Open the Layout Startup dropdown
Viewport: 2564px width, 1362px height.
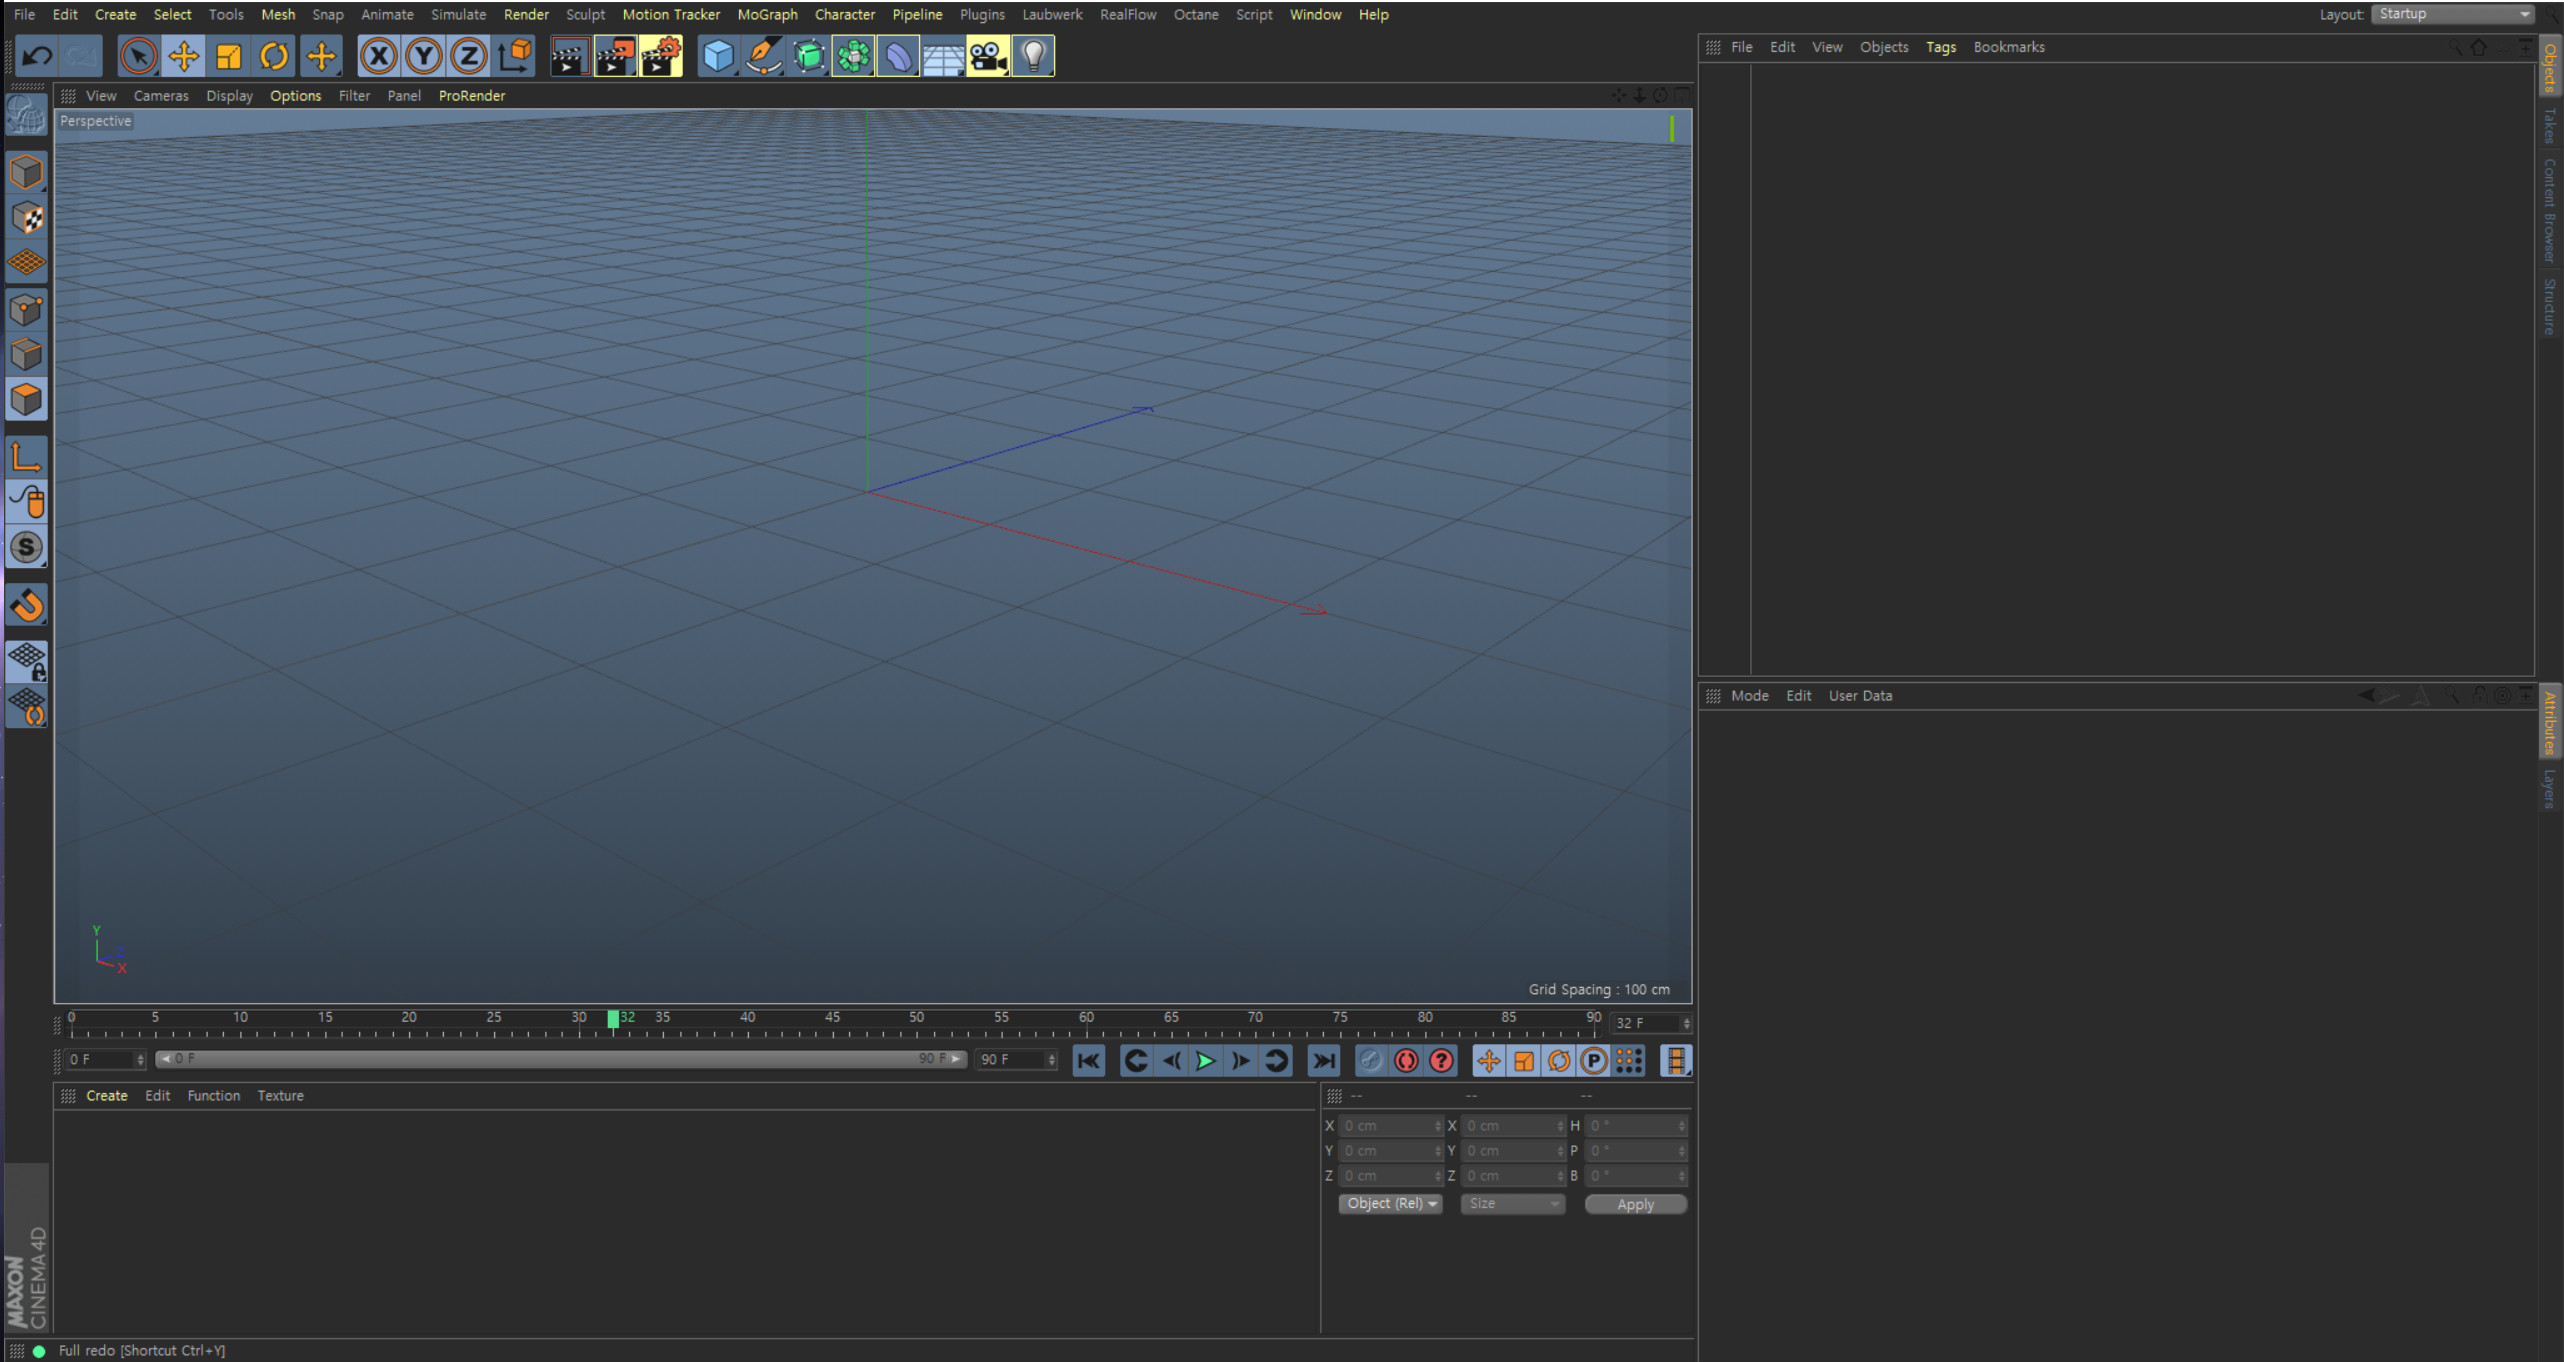(x=2453, y=14)
